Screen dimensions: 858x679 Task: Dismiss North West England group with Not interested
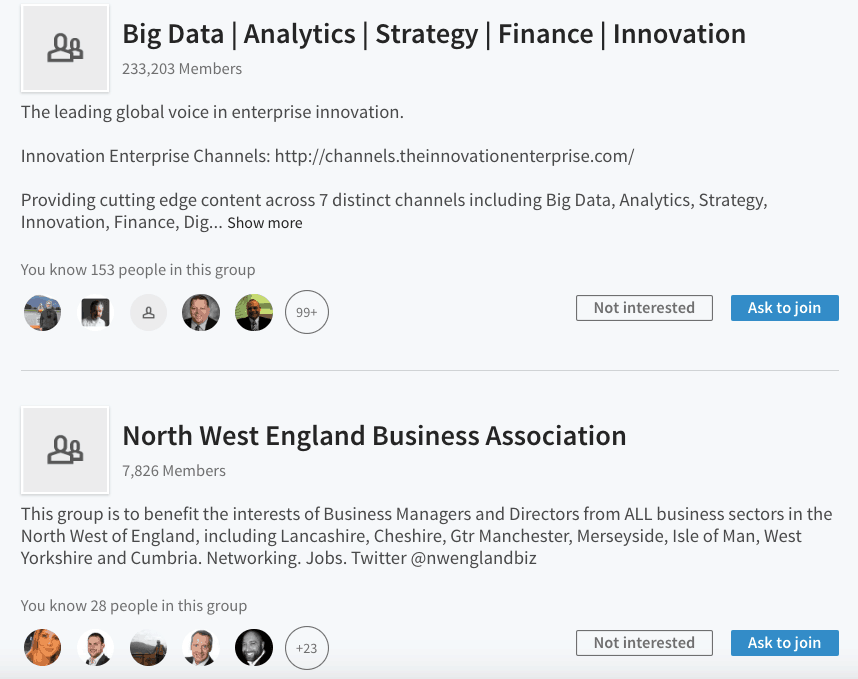[x=644, y=643]
